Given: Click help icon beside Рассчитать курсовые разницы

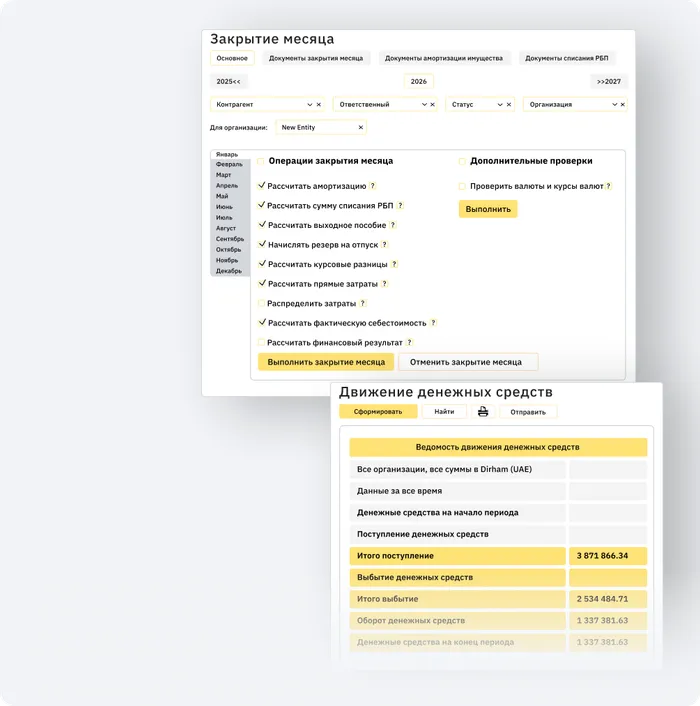Looking at the screenshot, I should 395,264.
